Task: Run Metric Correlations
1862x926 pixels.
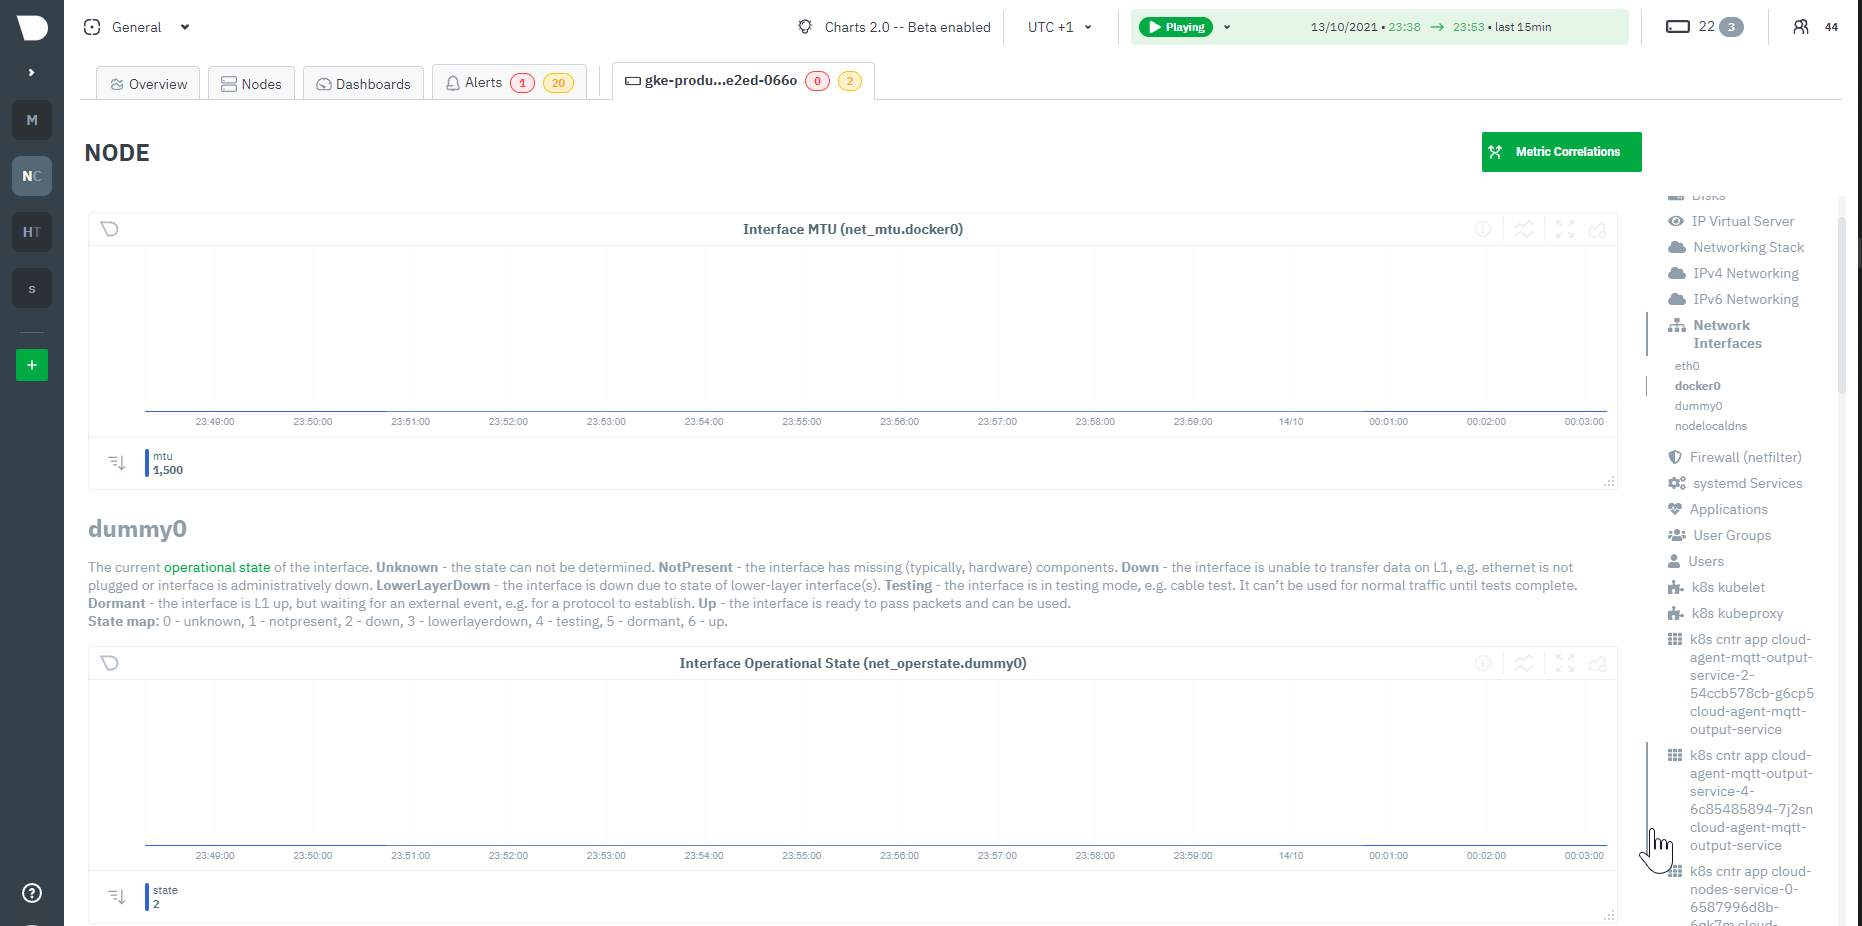Action: click(1561, 151)
